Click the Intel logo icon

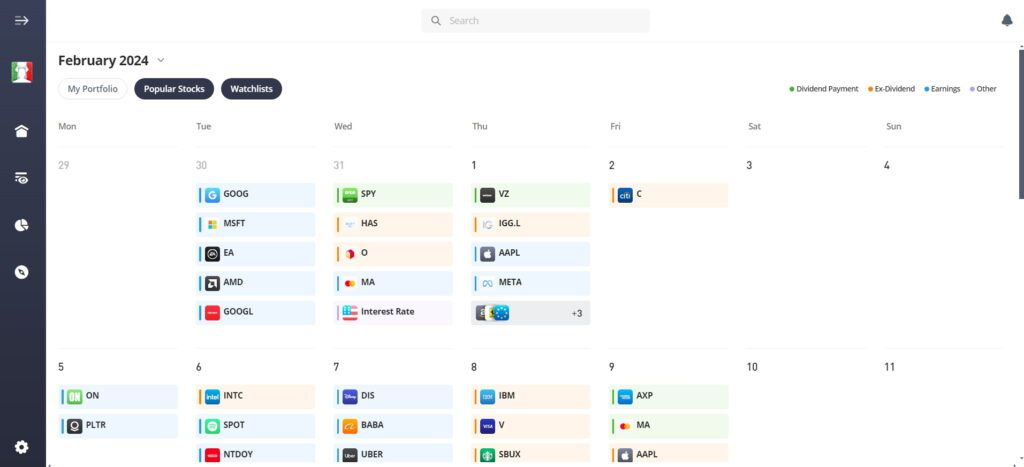point(212,396)
